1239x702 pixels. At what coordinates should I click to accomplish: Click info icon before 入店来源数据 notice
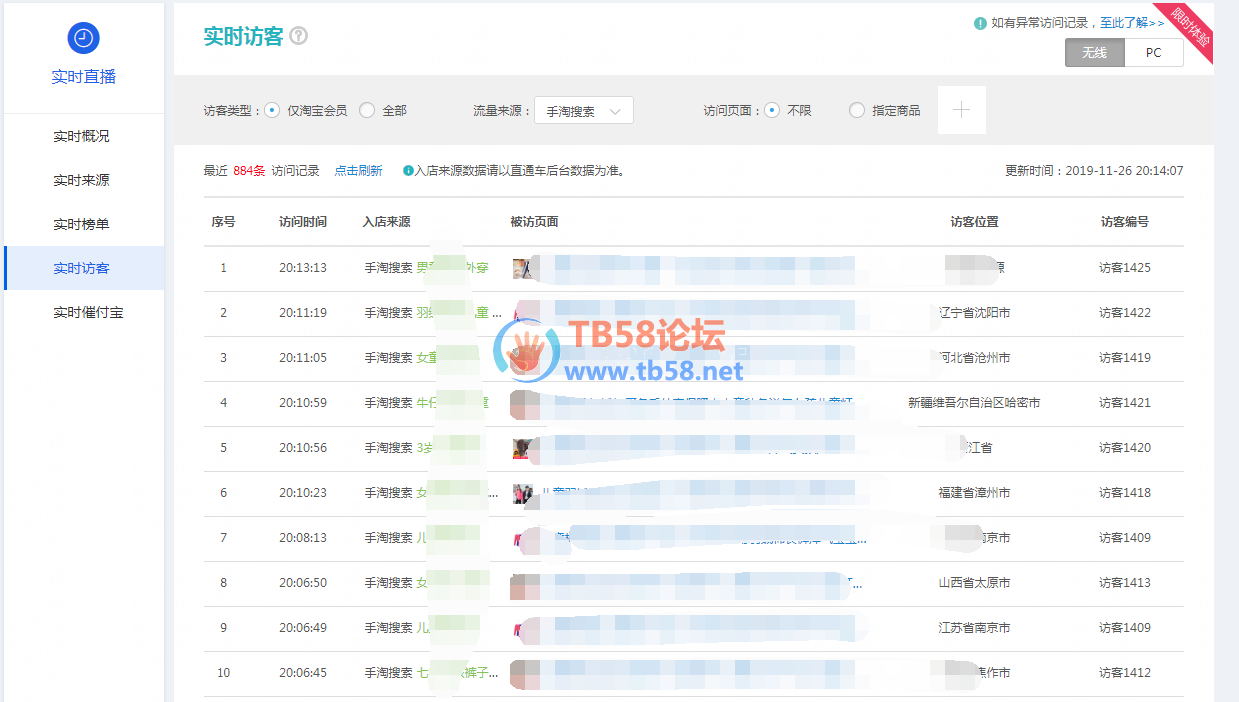408,171
